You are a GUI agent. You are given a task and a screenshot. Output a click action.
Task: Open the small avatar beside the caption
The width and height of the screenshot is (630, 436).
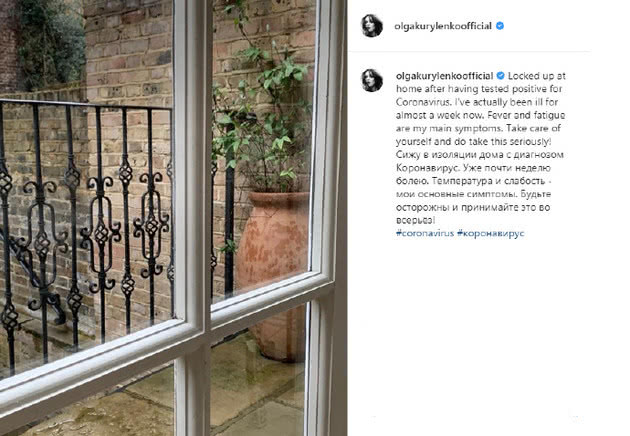point(372,80)
